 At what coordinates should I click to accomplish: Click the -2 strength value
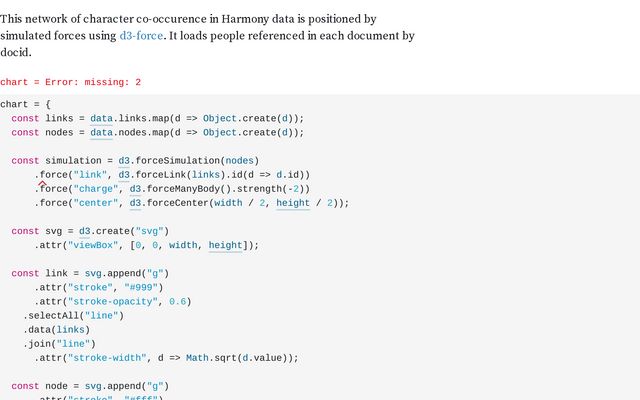pos(292,188)
